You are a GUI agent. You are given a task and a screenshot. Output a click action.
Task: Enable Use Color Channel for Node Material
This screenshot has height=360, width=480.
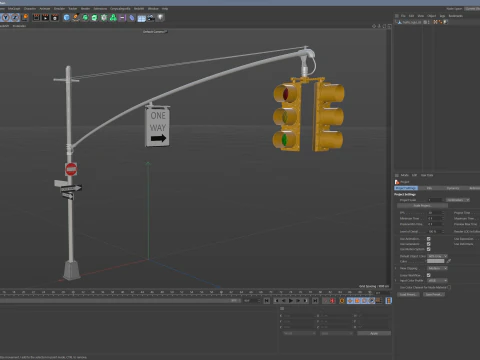point(449,287)
